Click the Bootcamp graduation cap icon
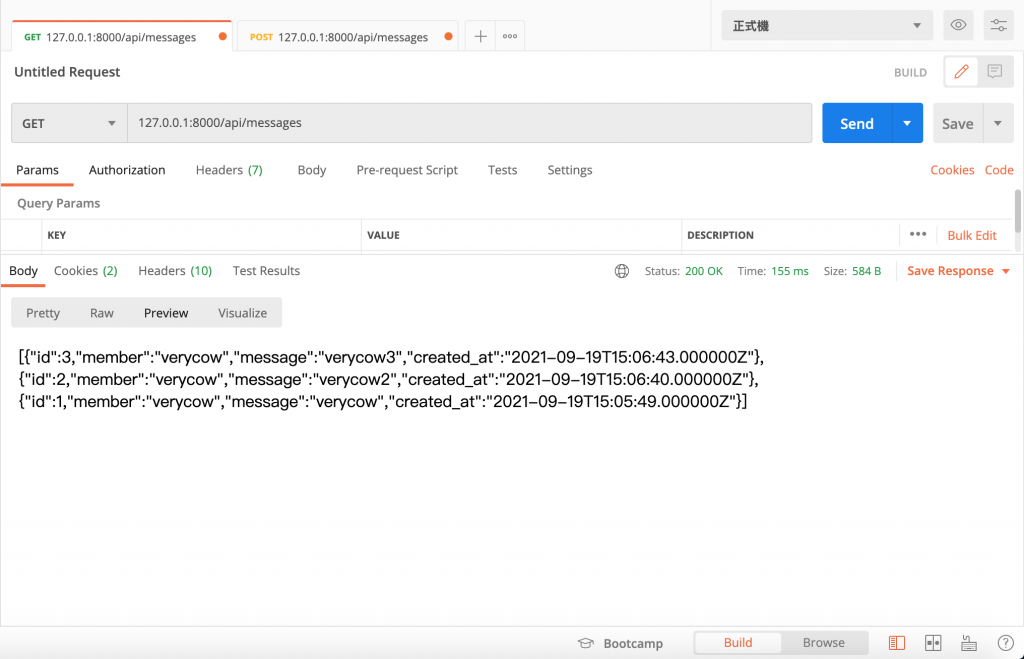Screen dimensions: 1024x659 [x=586, y=643]
